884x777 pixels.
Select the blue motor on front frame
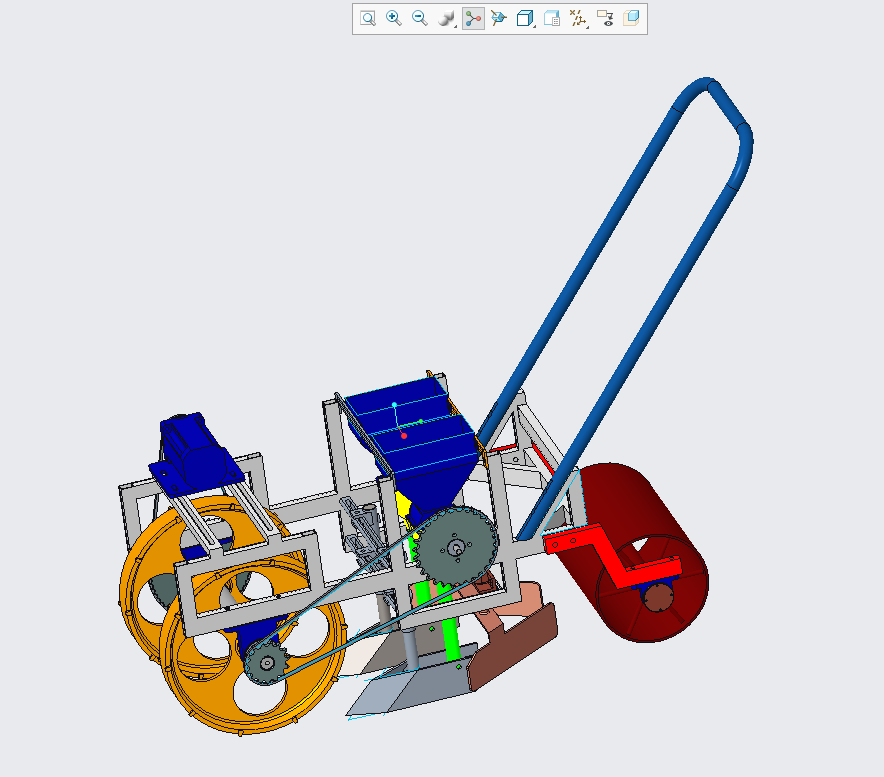pyautogui.click(x=190, y=452)
